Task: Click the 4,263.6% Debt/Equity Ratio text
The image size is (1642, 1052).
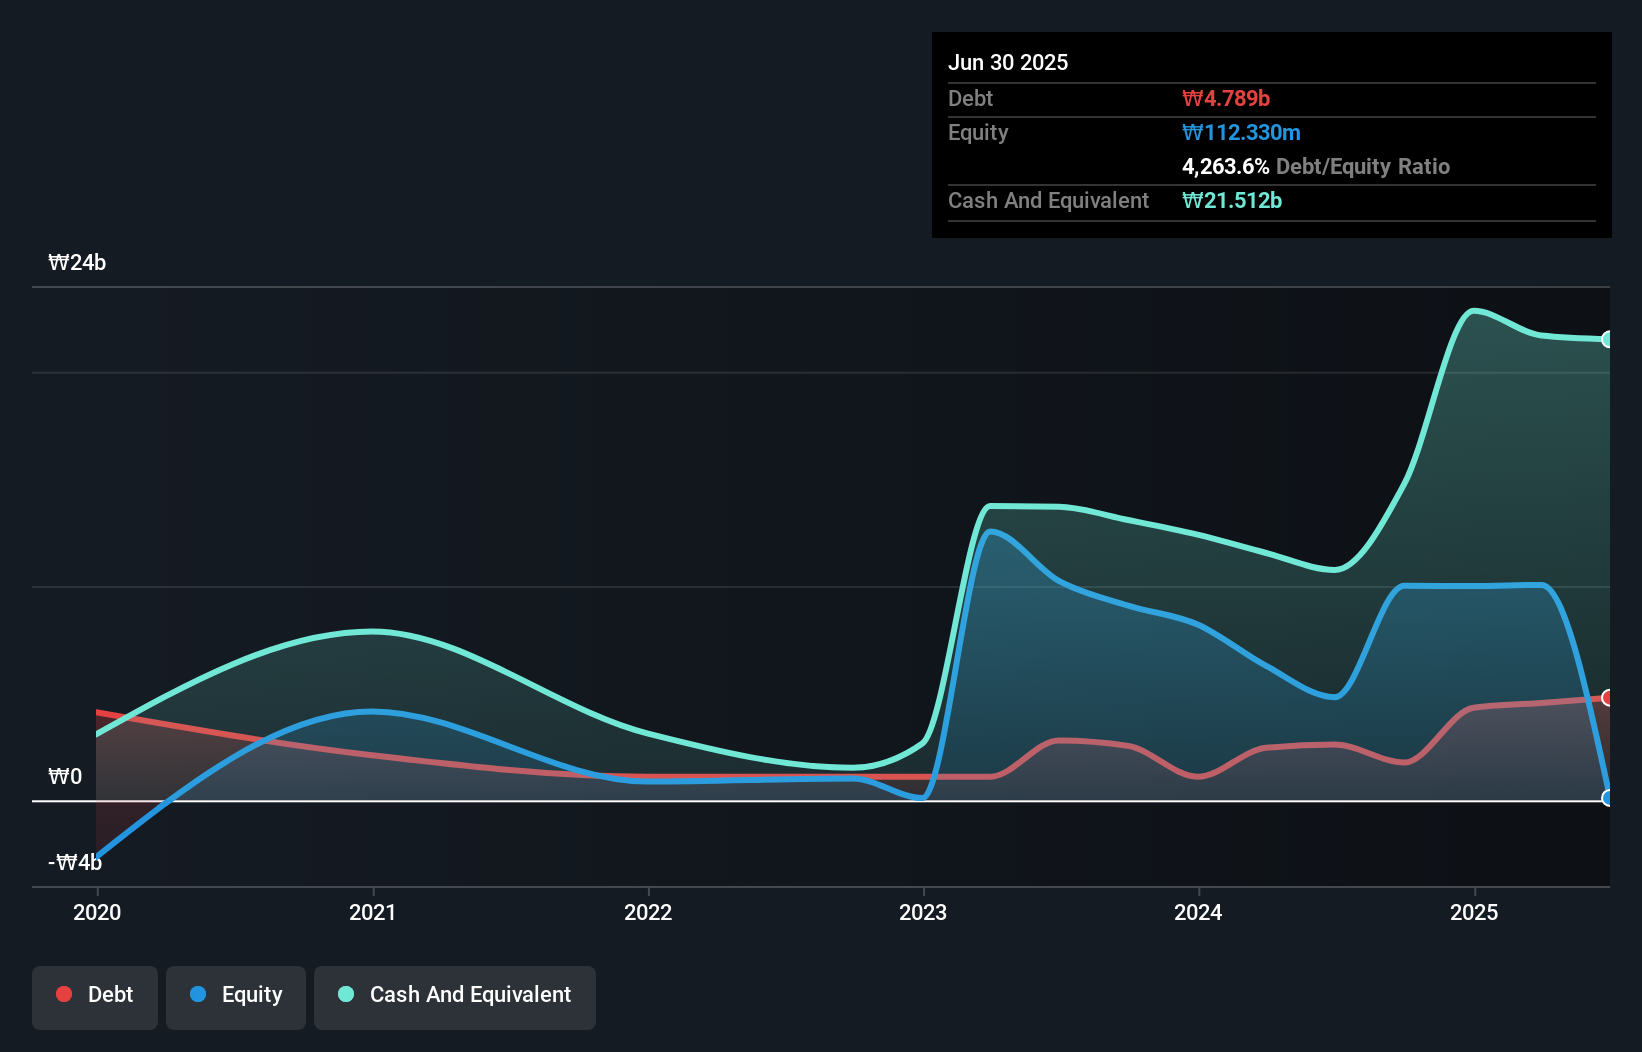Action: (x=1316, y=166)
